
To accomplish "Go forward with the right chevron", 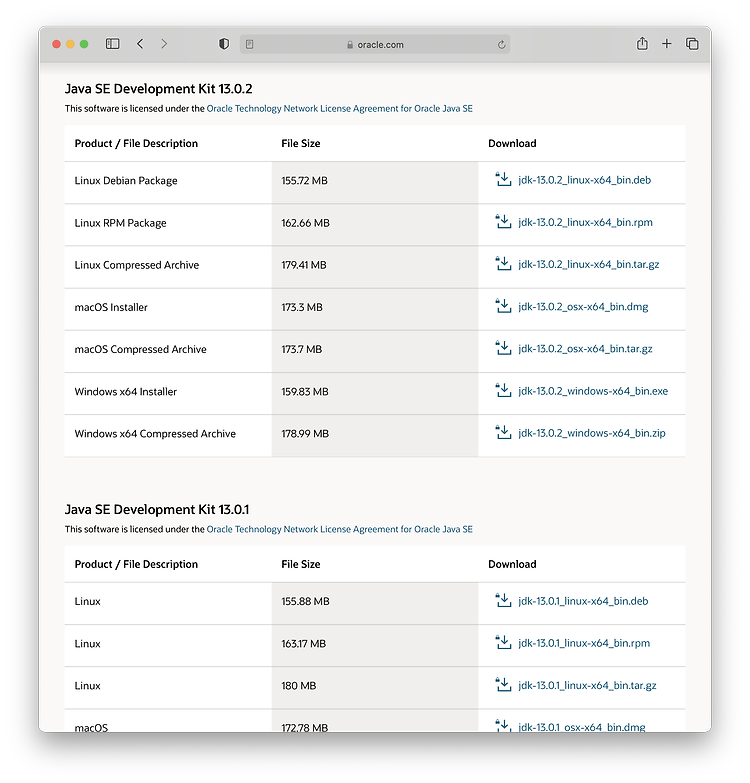I will (164, 44).
